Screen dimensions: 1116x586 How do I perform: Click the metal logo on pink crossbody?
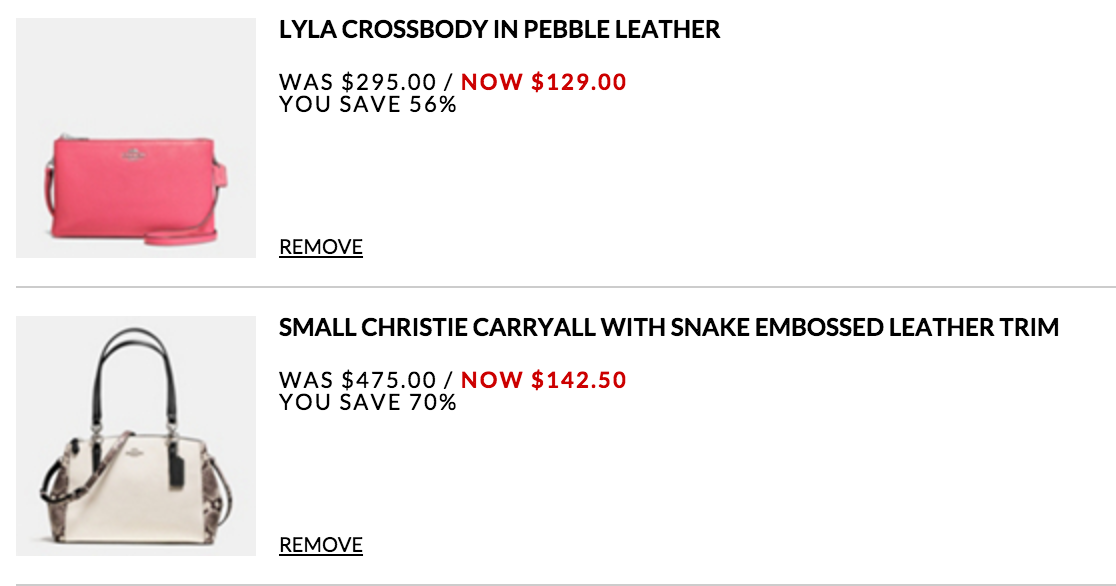131,152
